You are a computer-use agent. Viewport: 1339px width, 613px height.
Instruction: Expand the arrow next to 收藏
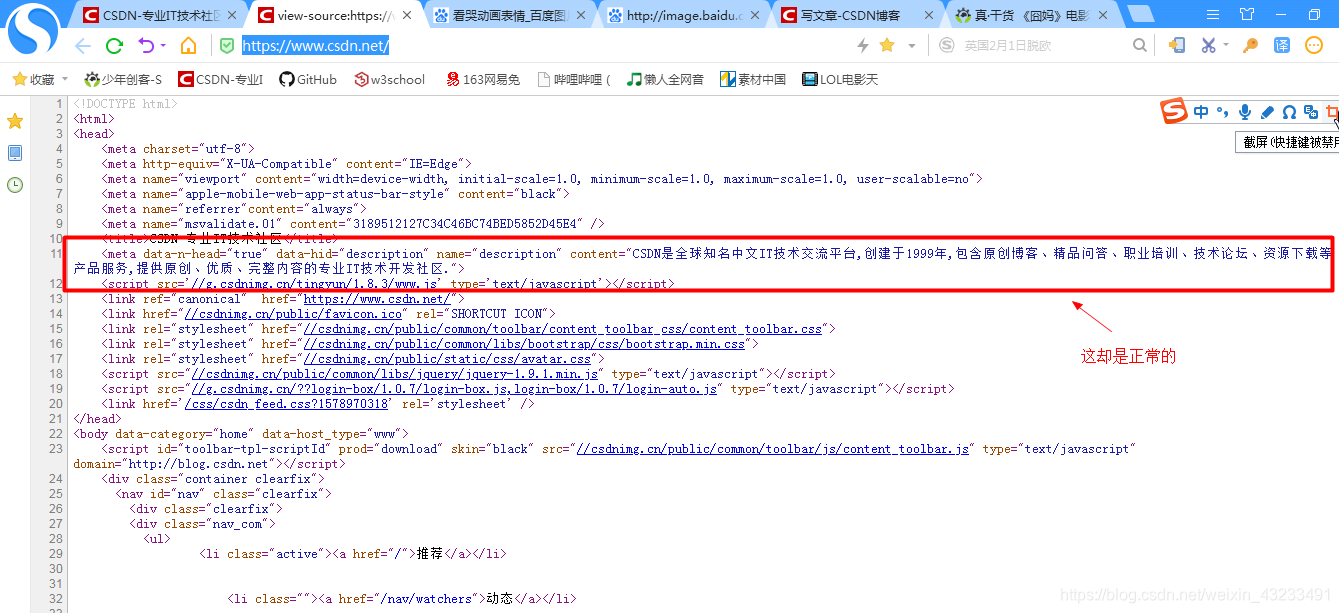(x=65, y=79)
